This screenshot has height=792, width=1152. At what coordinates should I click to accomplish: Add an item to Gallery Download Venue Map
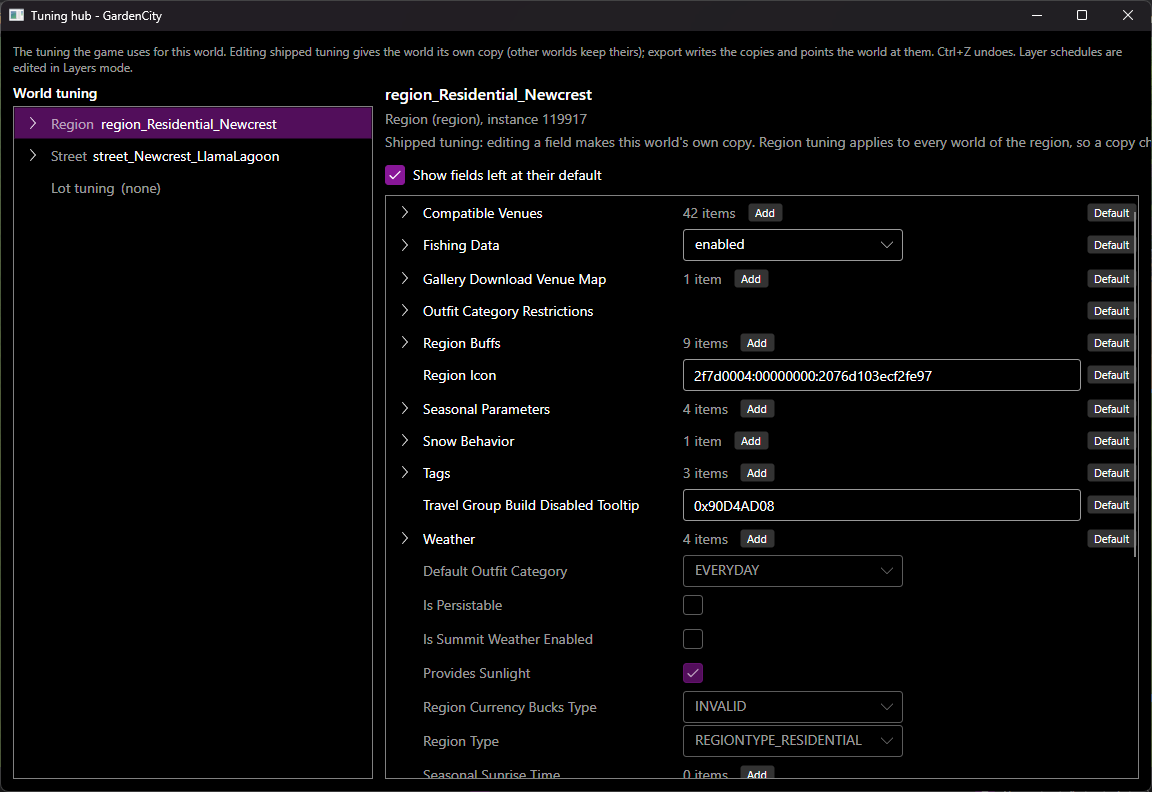click(751, 279)
